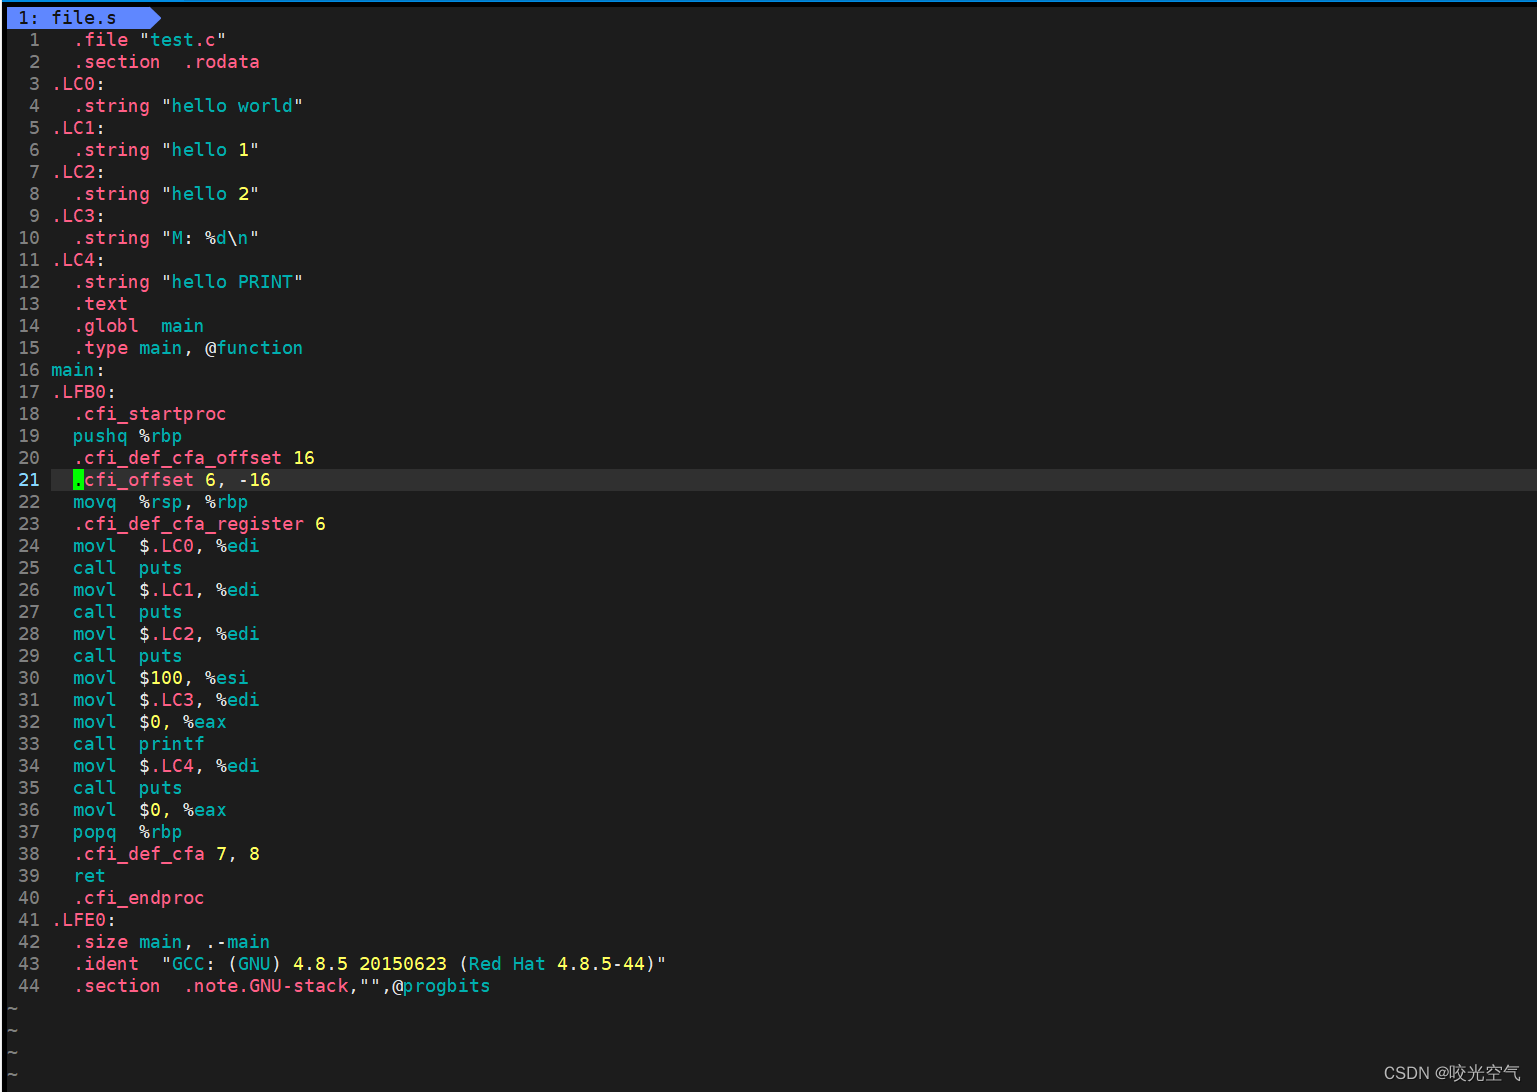
Task: Click the "hello 1" string line
Action: pos(166,150)
